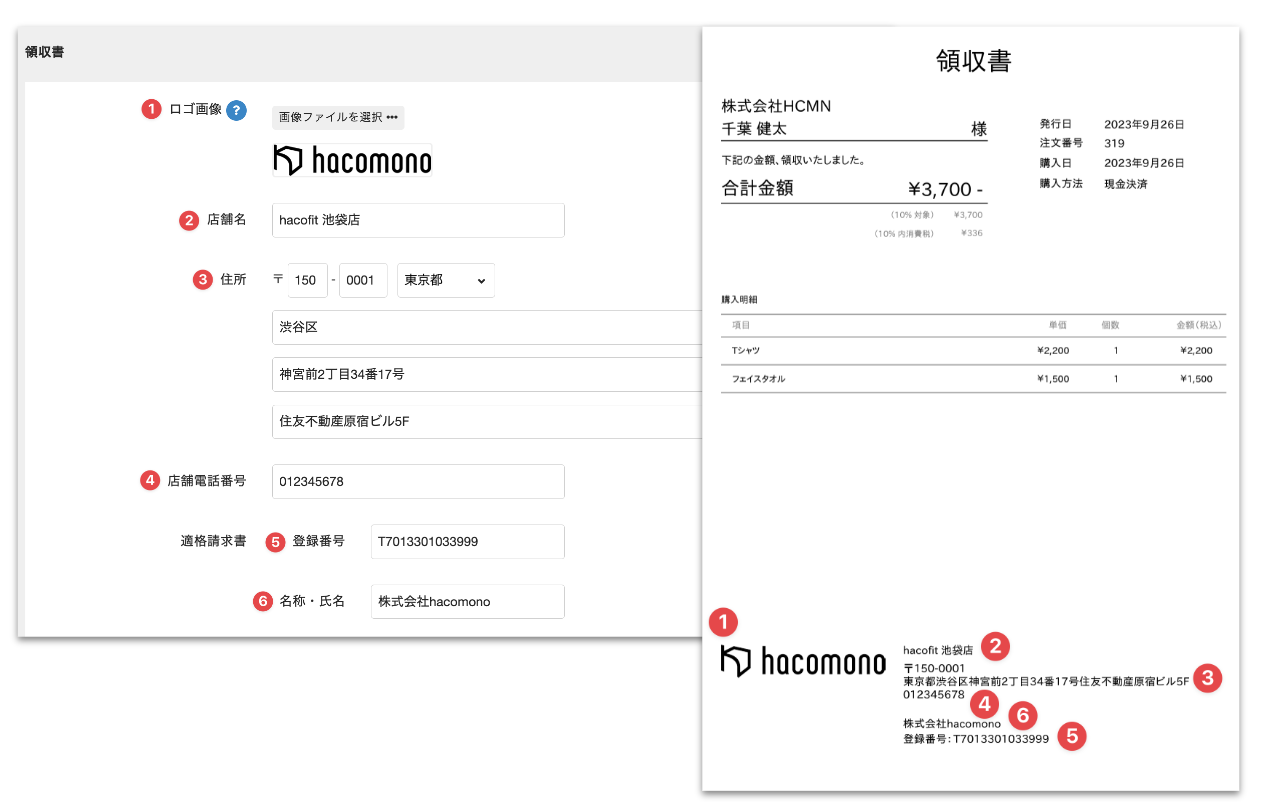Focus the 店舗名 field containing hacofit 池袋店
This screenshot has width=1274, height=802.
[x=417, y=221]
